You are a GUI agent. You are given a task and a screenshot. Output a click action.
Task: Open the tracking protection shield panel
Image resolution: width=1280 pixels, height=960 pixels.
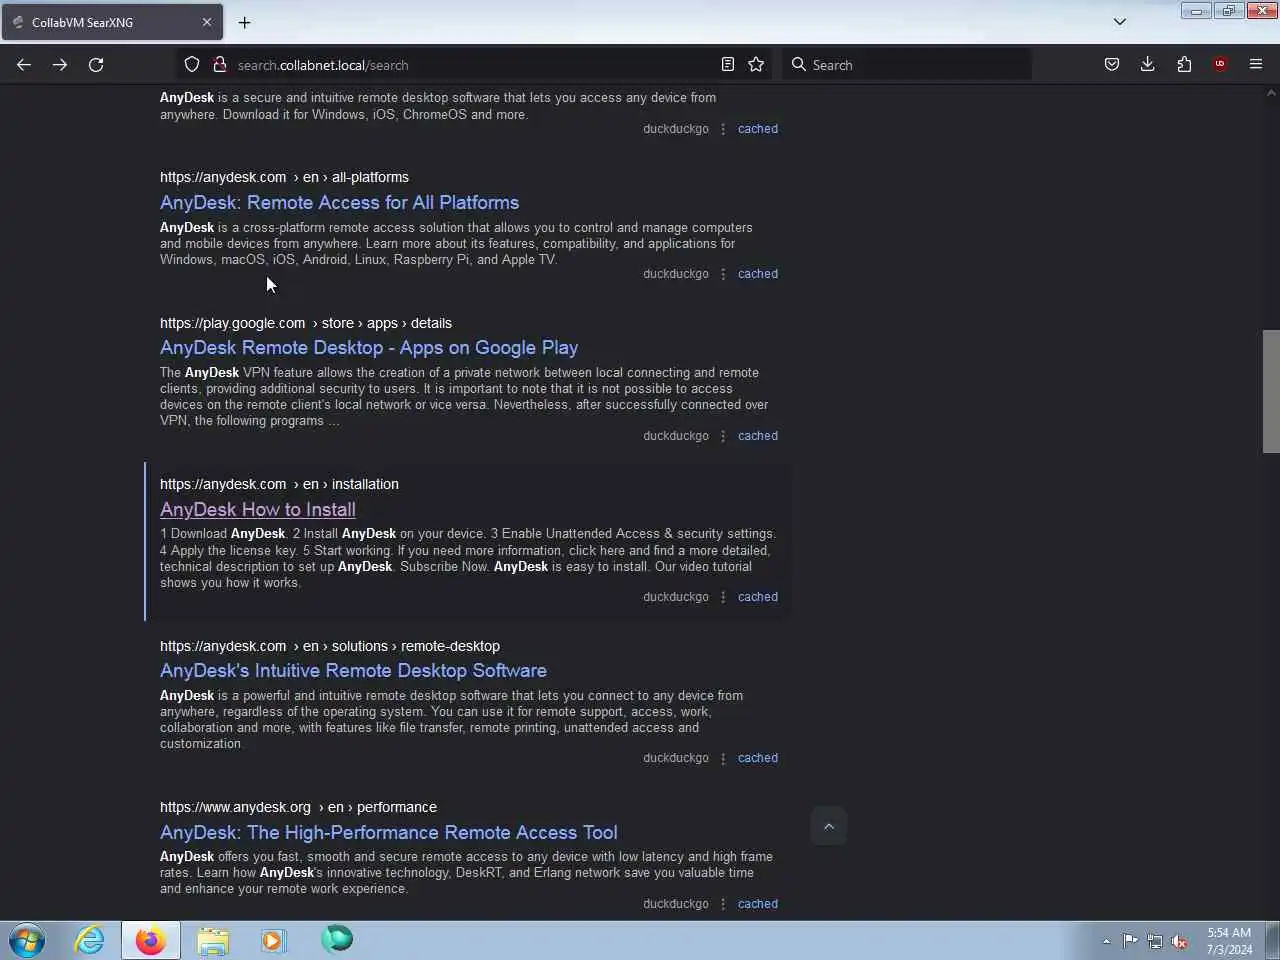pos(192,65)
